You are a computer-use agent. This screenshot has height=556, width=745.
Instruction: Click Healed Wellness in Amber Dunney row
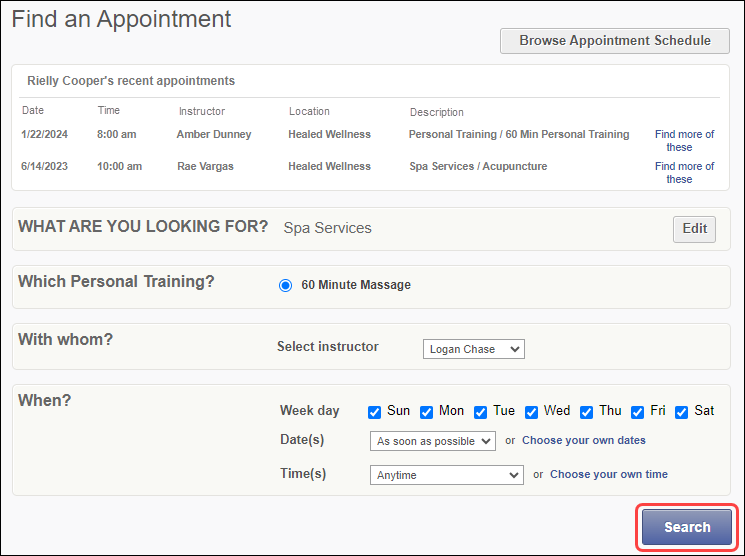(x=329, y=134)
